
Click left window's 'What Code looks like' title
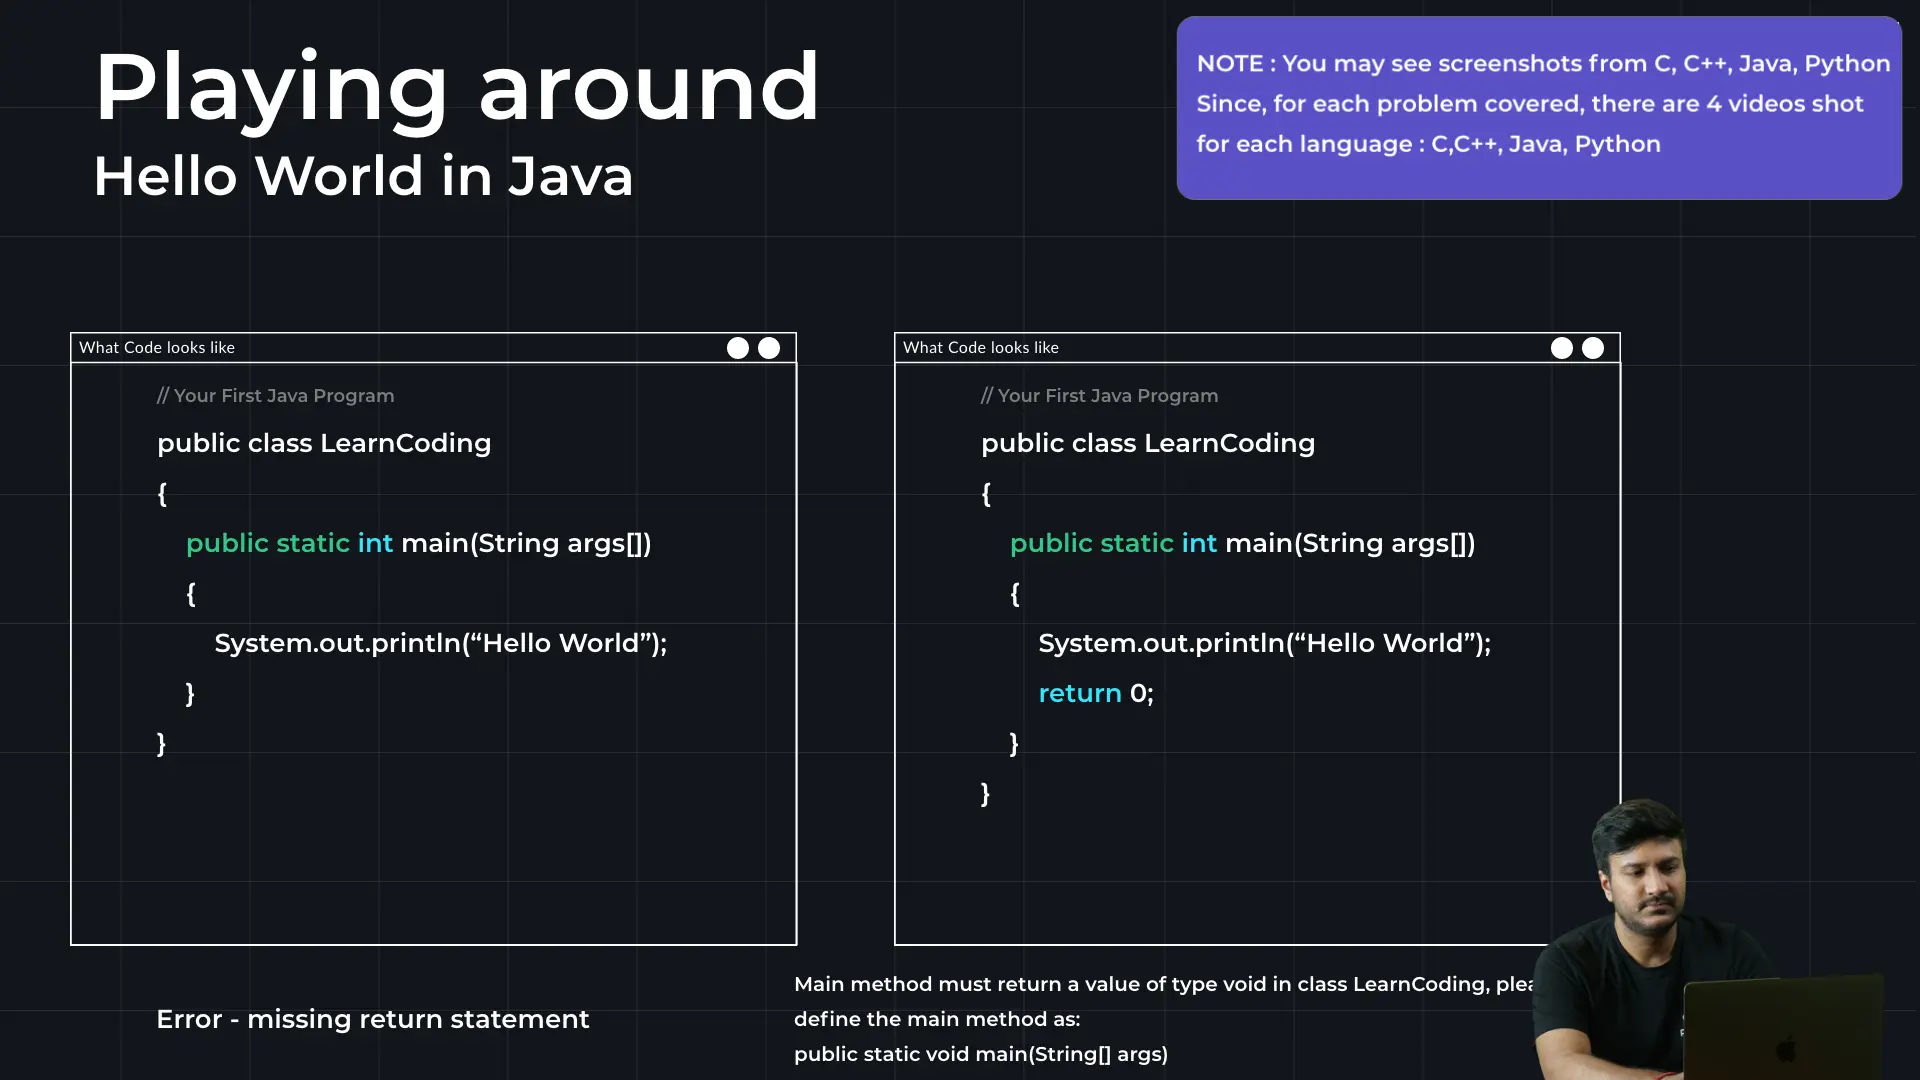157,348
